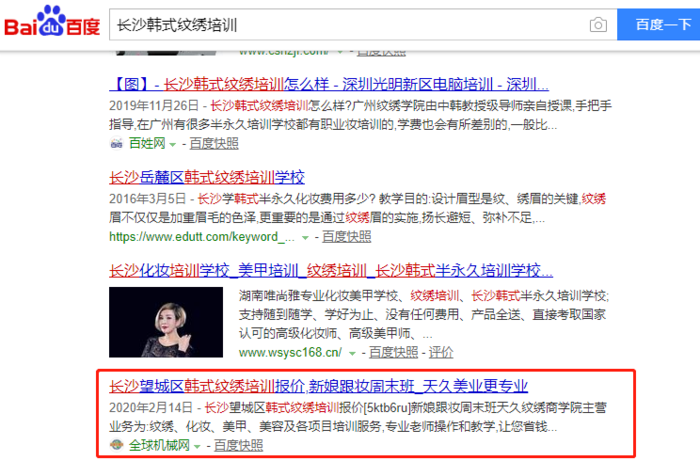The height and width of the screenshot is (461, 700).
Task: Click the date text 2019年11月26日
Action: [x=154, y=106]
